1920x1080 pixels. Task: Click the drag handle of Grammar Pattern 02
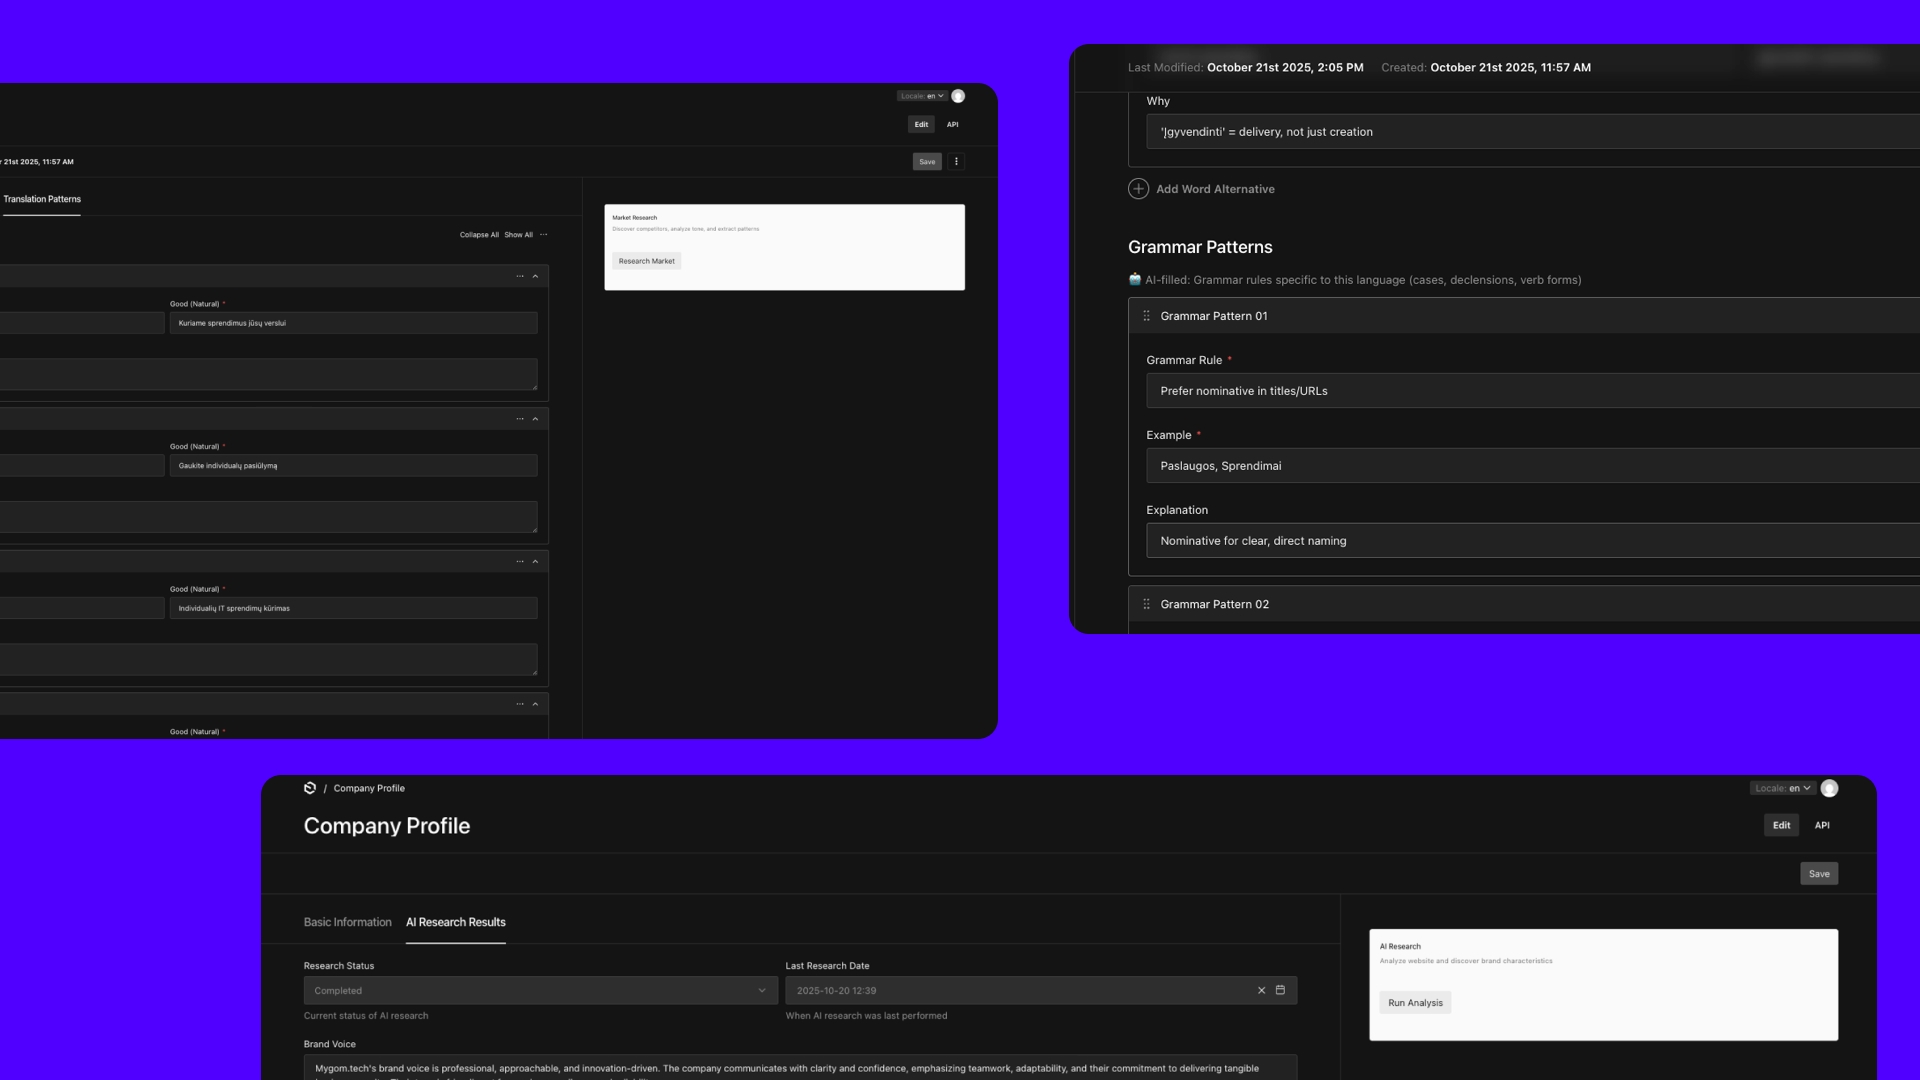click(x=1146, y=604)
